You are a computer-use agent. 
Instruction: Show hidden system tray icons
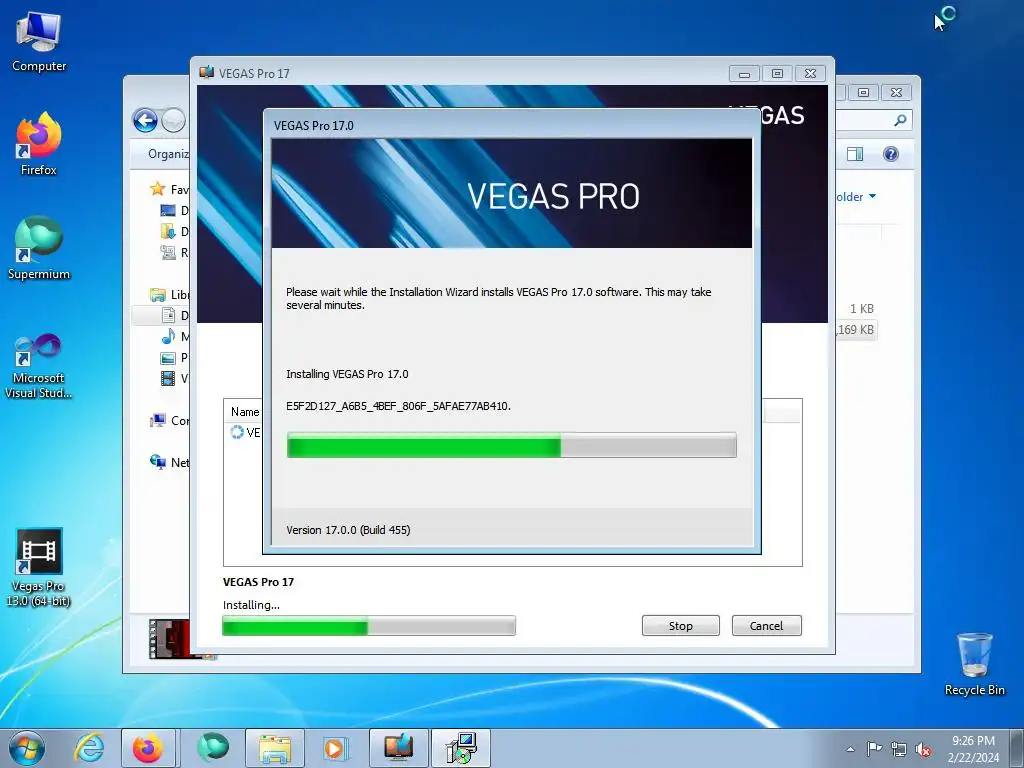tap(850, 749)
